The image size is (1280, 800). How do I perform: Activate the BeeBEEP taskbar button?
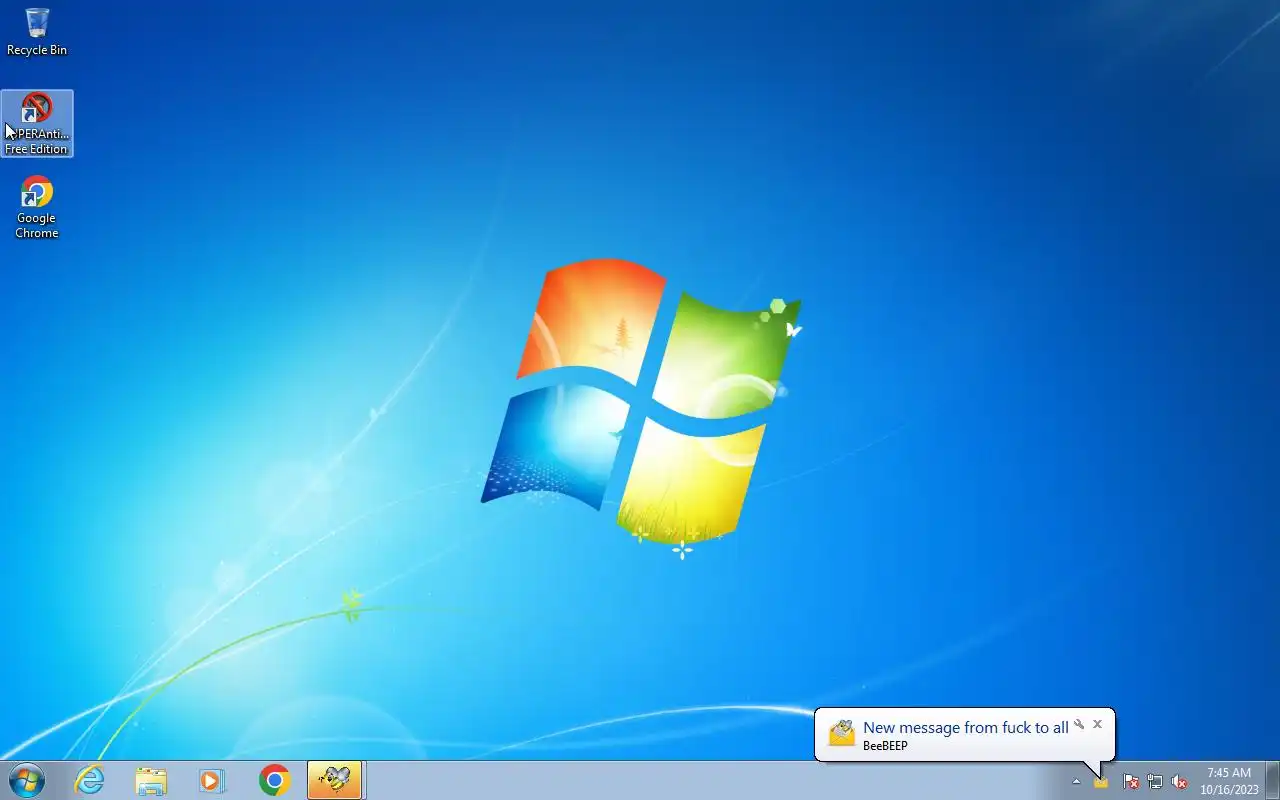coord(335,780)
